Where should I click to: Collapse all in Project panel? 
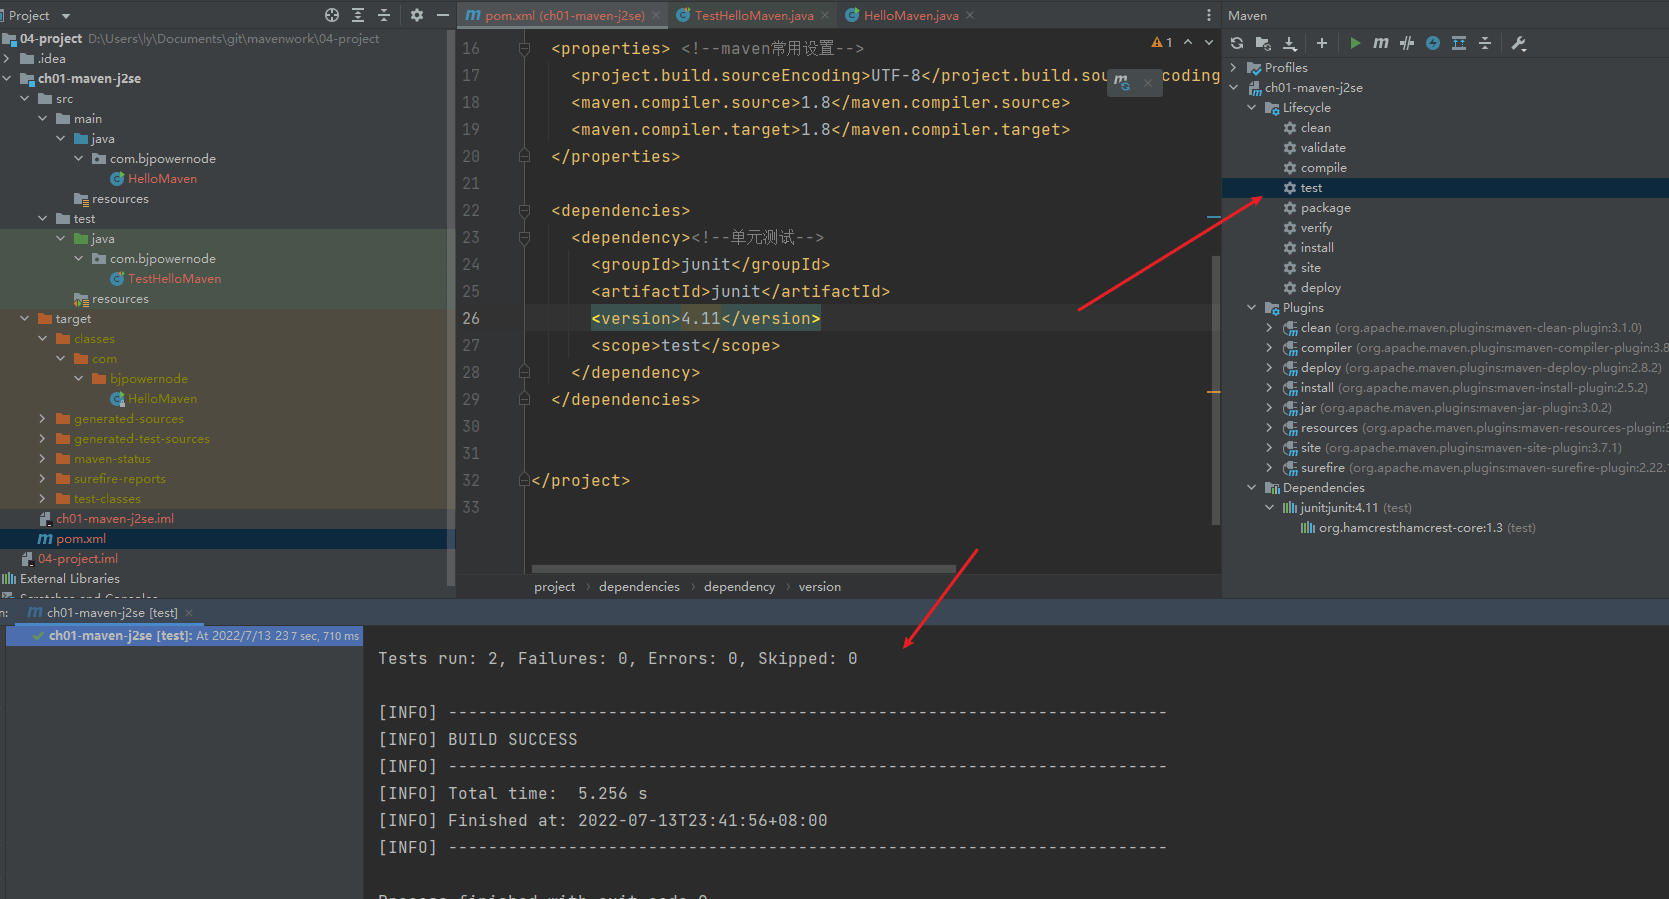click(384, 15)
